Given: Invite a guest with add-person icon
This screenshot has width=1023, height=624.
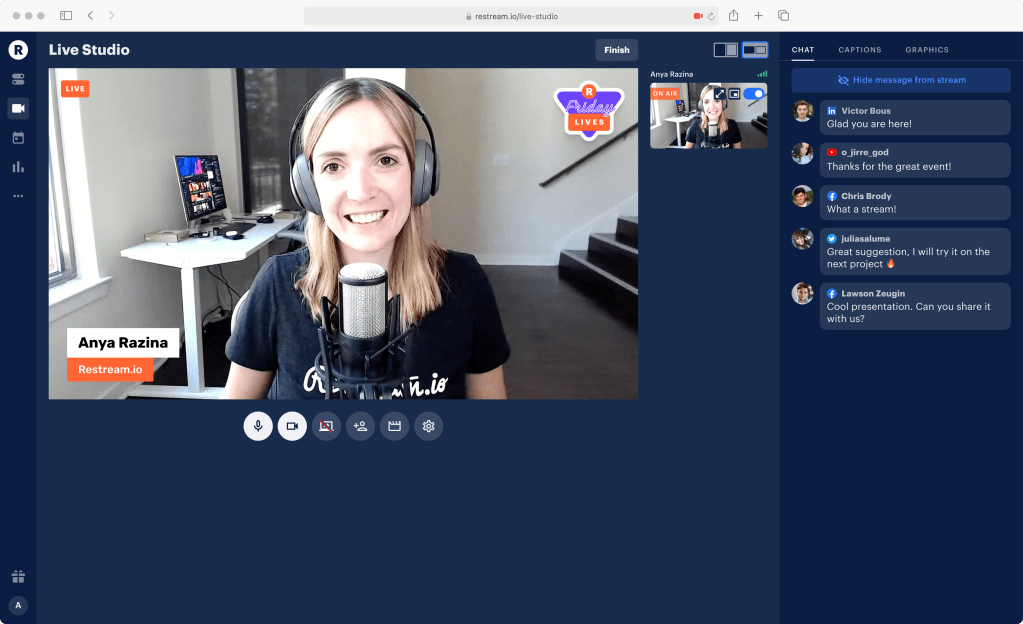Looking at the screenshot, I should click(360, 426).
